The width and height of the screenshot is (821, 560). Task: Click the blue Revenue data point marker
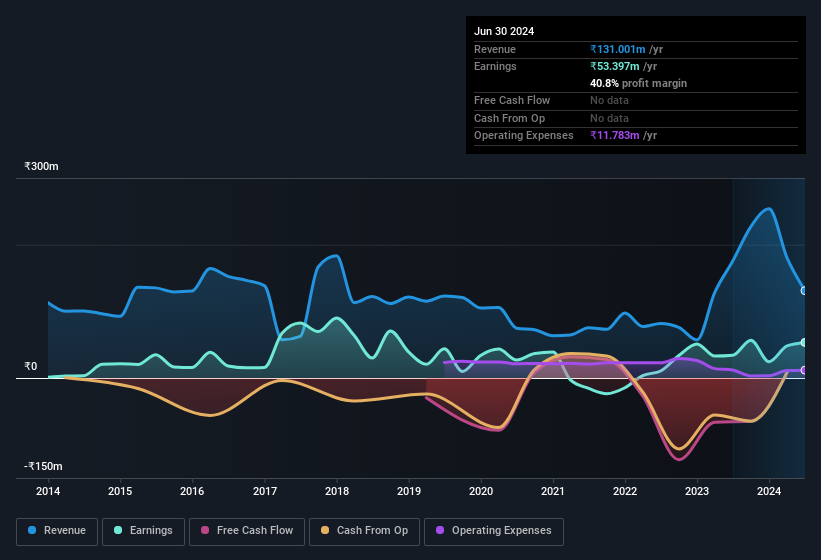pos(804,290)
